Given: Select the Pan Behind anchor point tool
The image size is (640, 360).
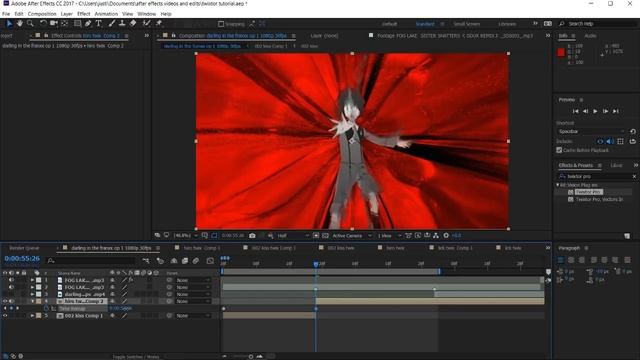Looking at the screenshot, I should pos(64,24).
